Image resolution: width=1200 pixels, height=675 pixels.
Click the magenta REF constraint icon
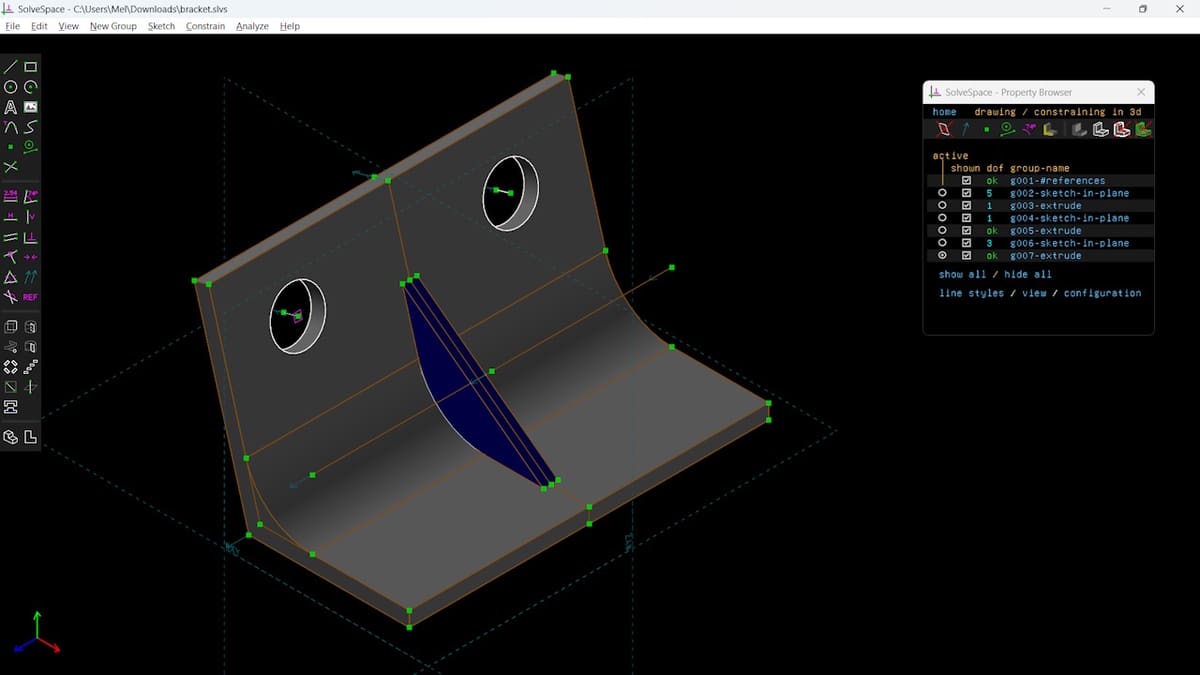pos(31,297)
